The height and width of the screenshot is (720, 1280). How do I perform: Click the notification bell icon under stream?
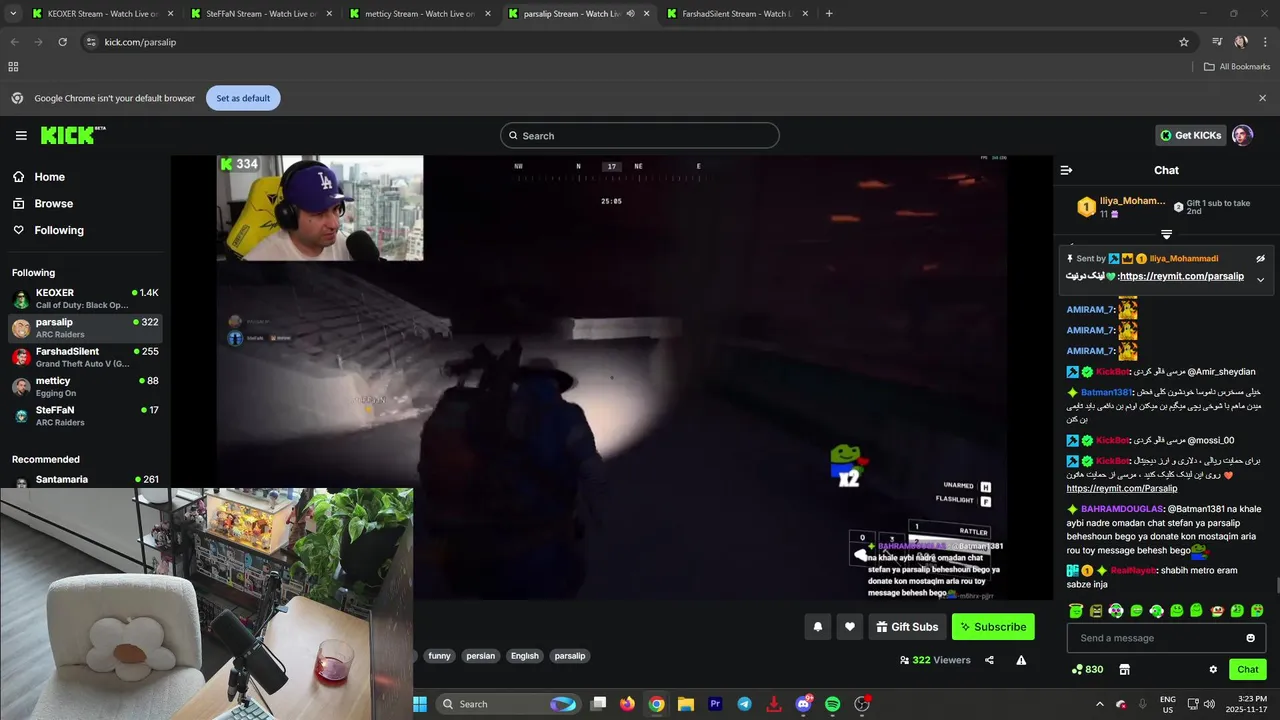pyautogui.click(x=817, y=627)
